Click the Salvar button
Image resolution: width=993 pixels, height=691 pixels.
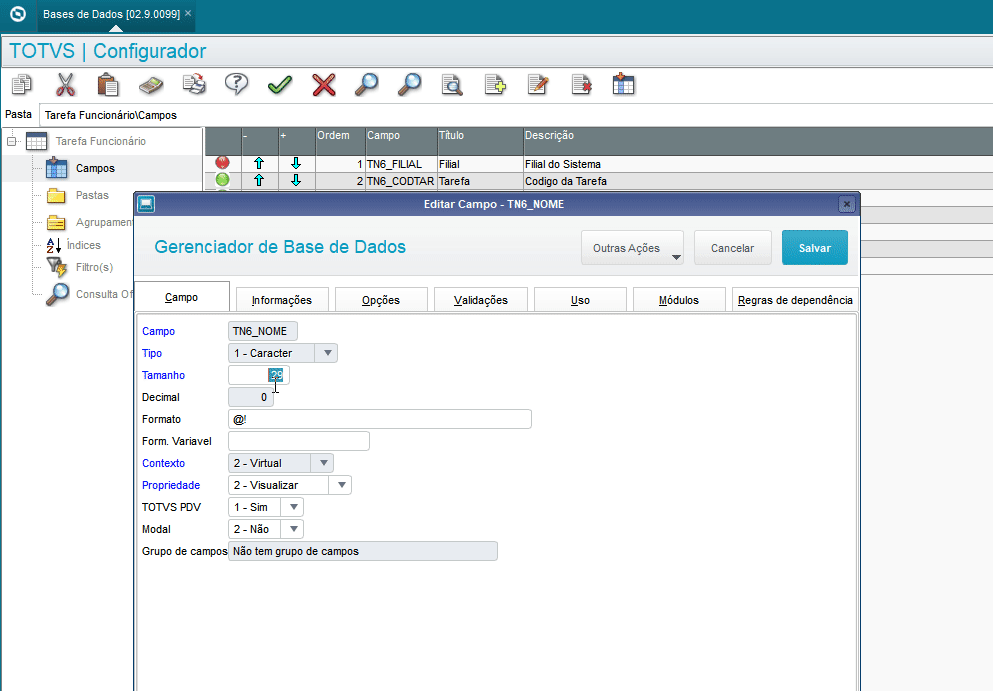click(814, 248)
